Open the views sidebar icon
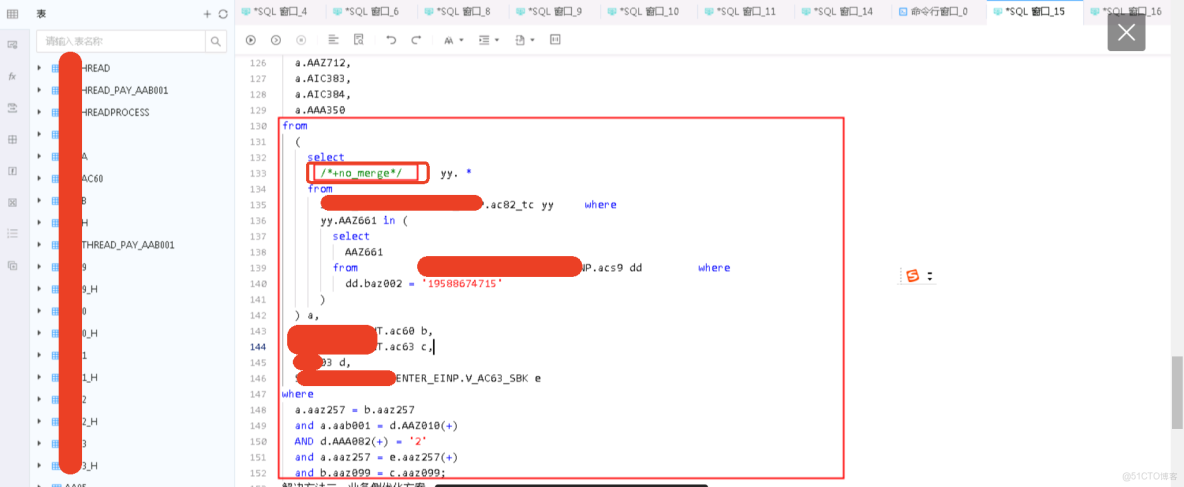This screenshot has width=1184, height=487. [12, 45]
